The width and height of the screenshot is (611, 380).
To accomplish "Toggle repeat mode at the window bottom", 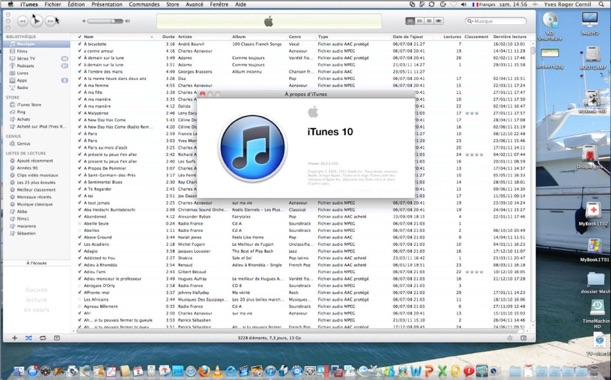I will 42,338.
